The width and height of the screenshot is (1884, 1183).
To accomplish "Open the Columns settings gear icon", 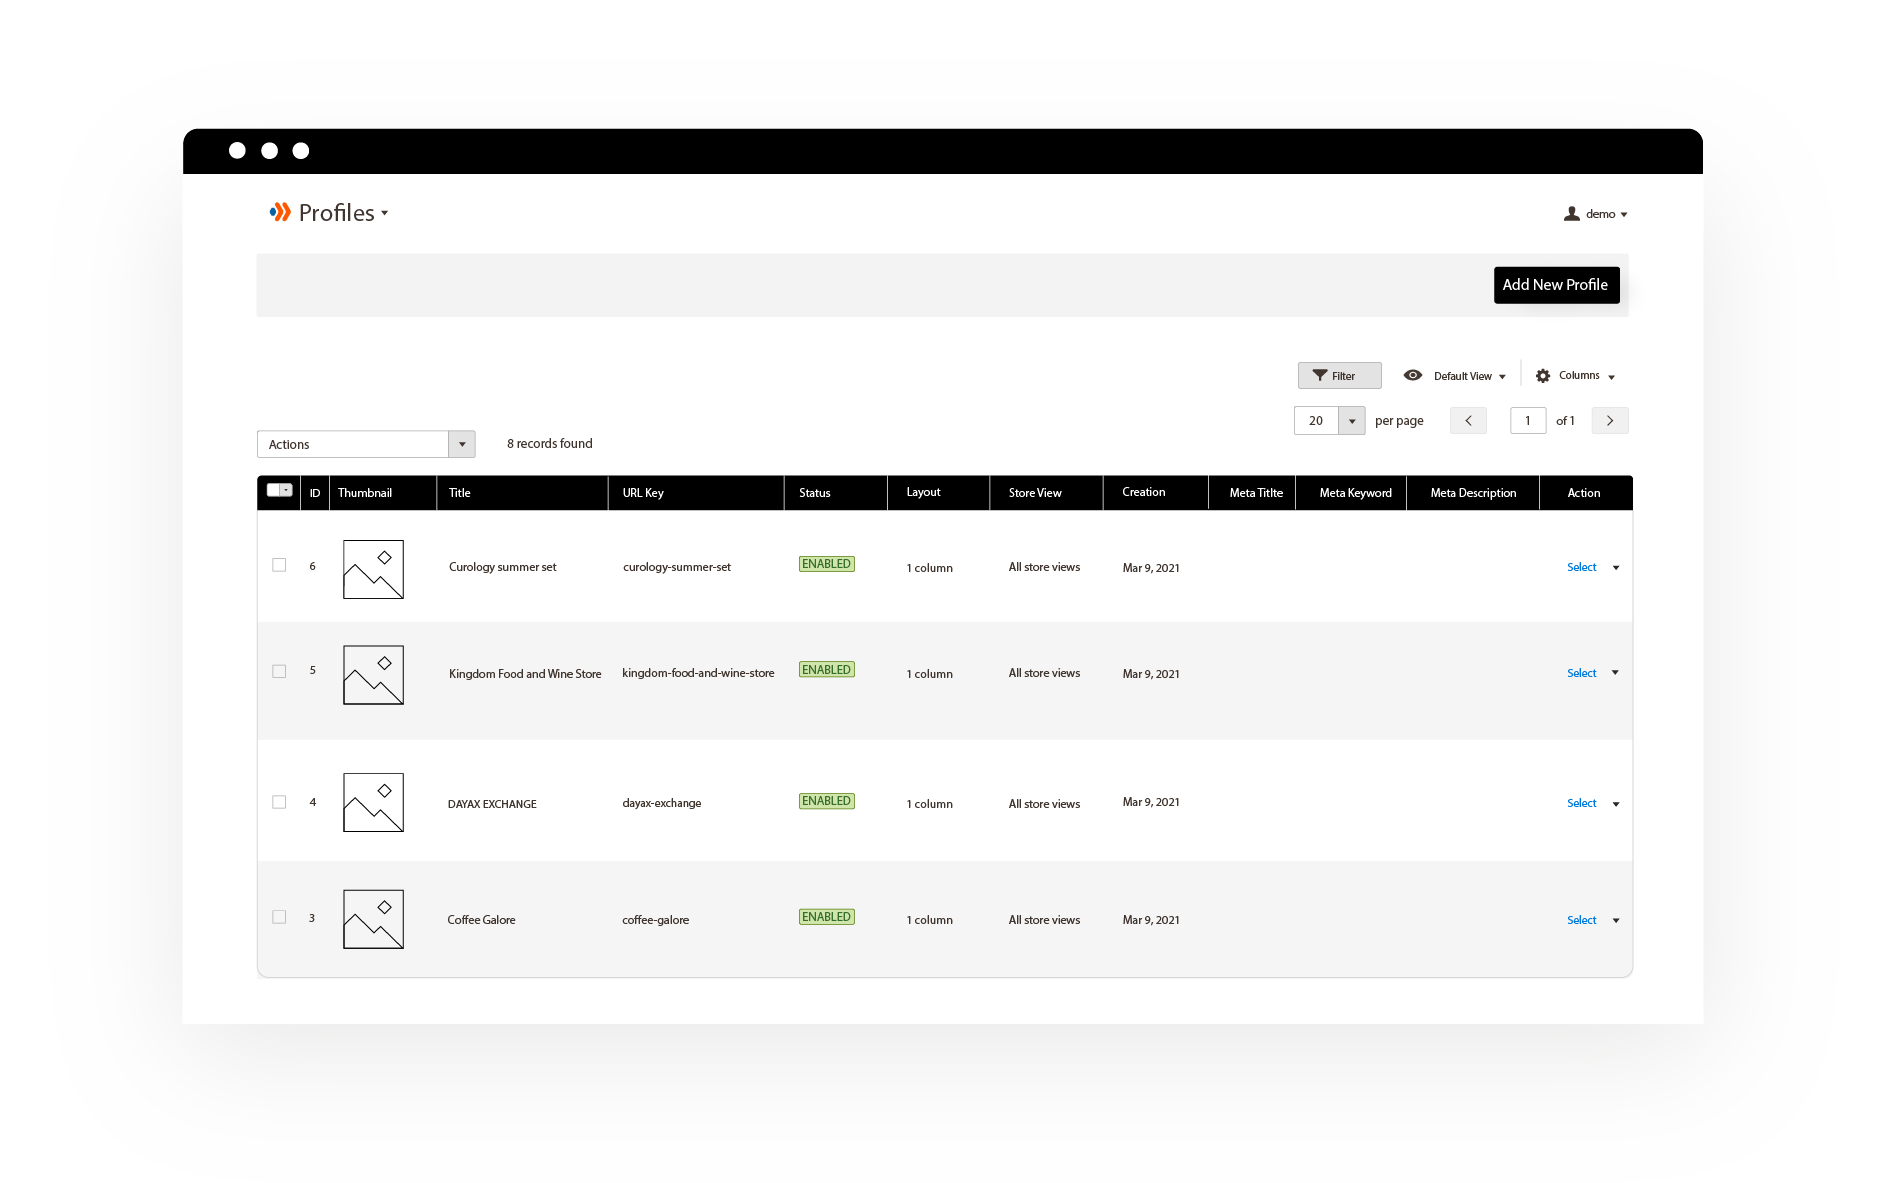I will [x=1543, y=375].
